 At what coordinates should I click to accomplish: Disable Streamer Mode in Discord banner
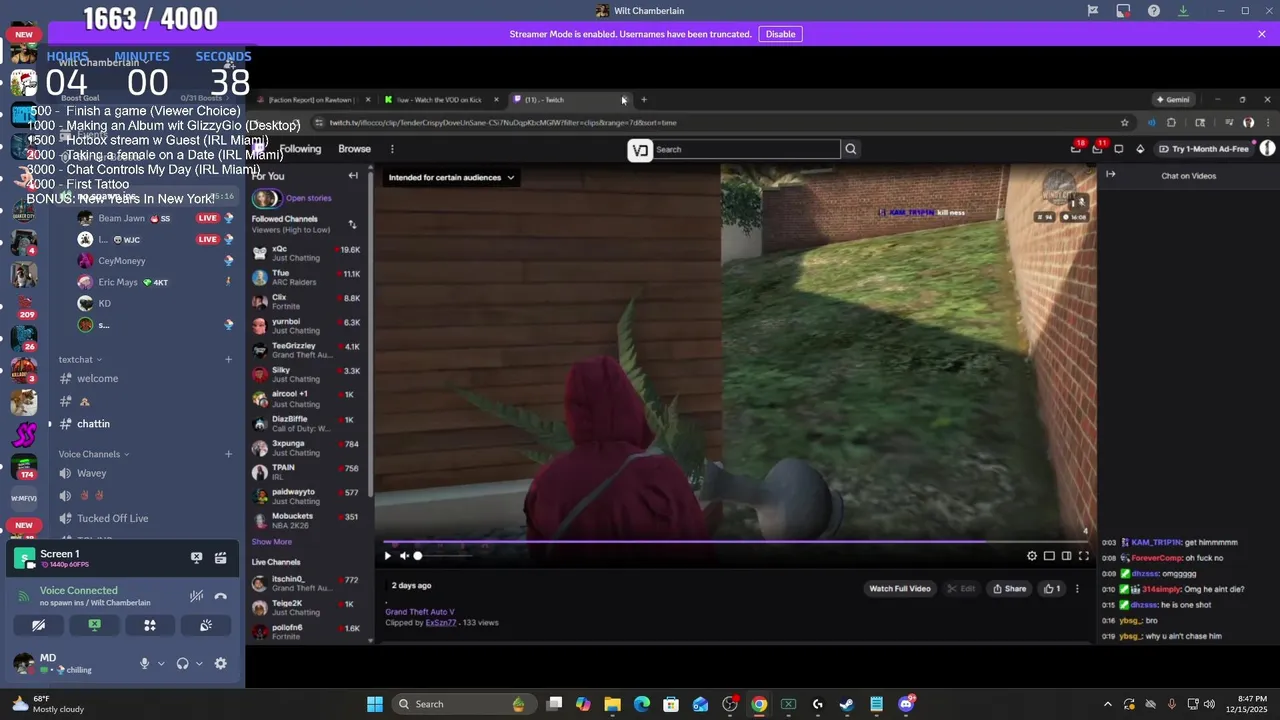click(x=780, y=34)
